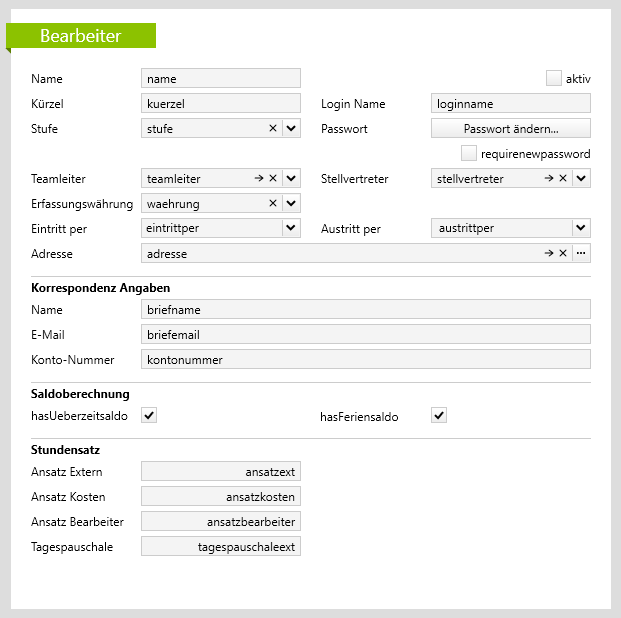Clear the Stellvertreter field with X icon

(x=563, y=178)
